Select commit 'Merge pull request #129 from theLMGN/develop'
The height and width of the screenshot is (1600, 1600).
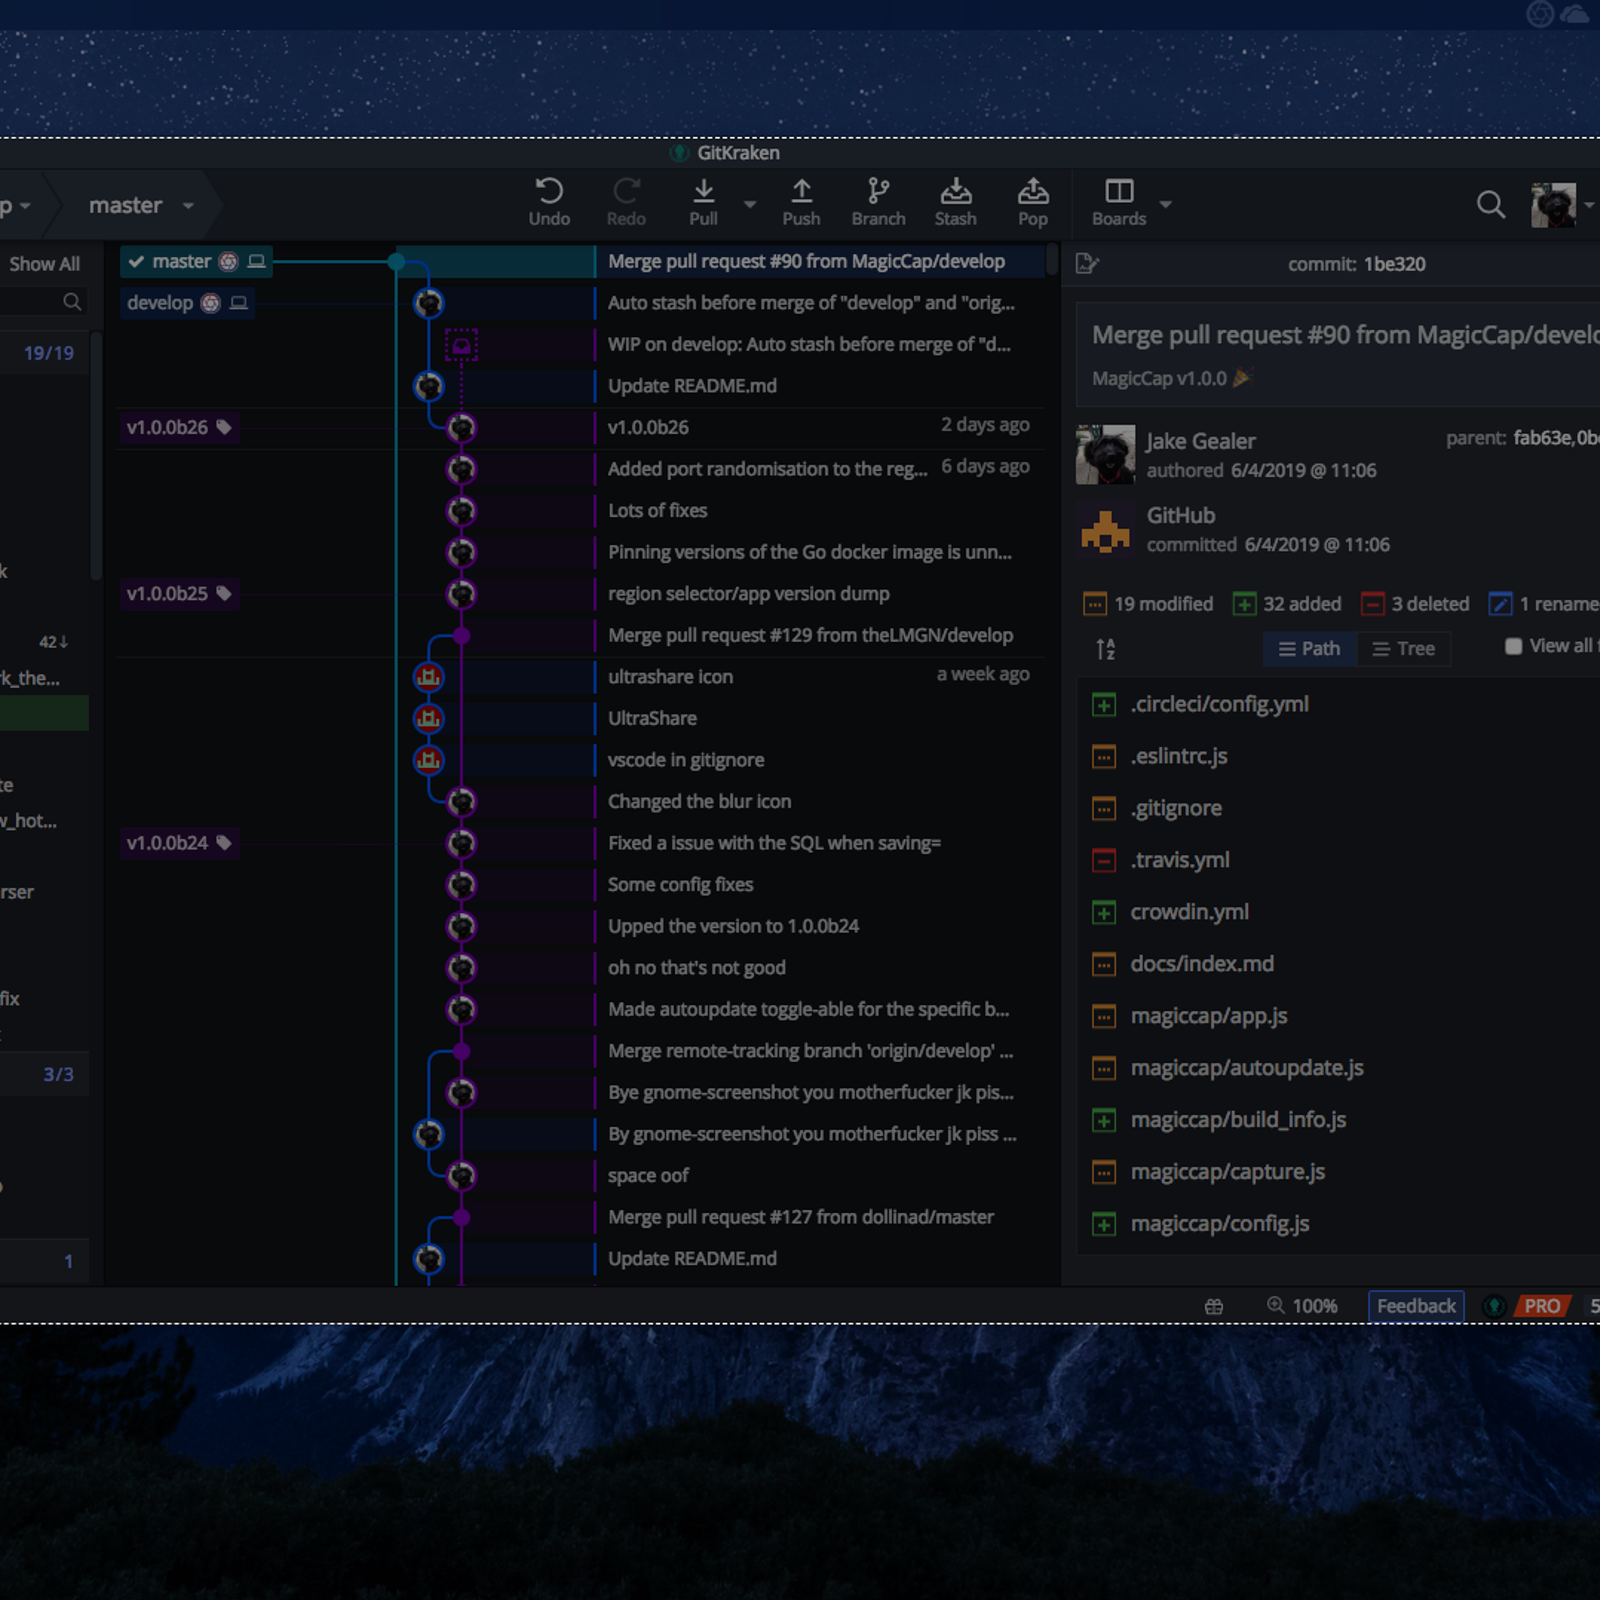(x=810, y=636)
